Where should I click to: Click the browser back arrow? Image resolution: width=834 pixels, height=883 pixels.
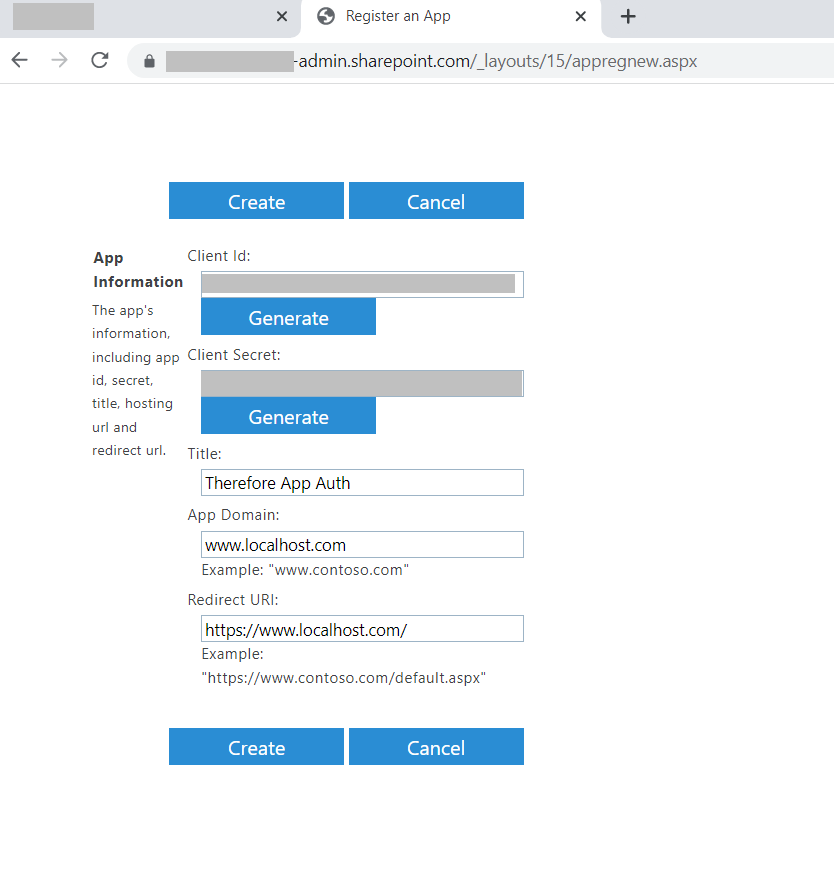tap(19, 60)
